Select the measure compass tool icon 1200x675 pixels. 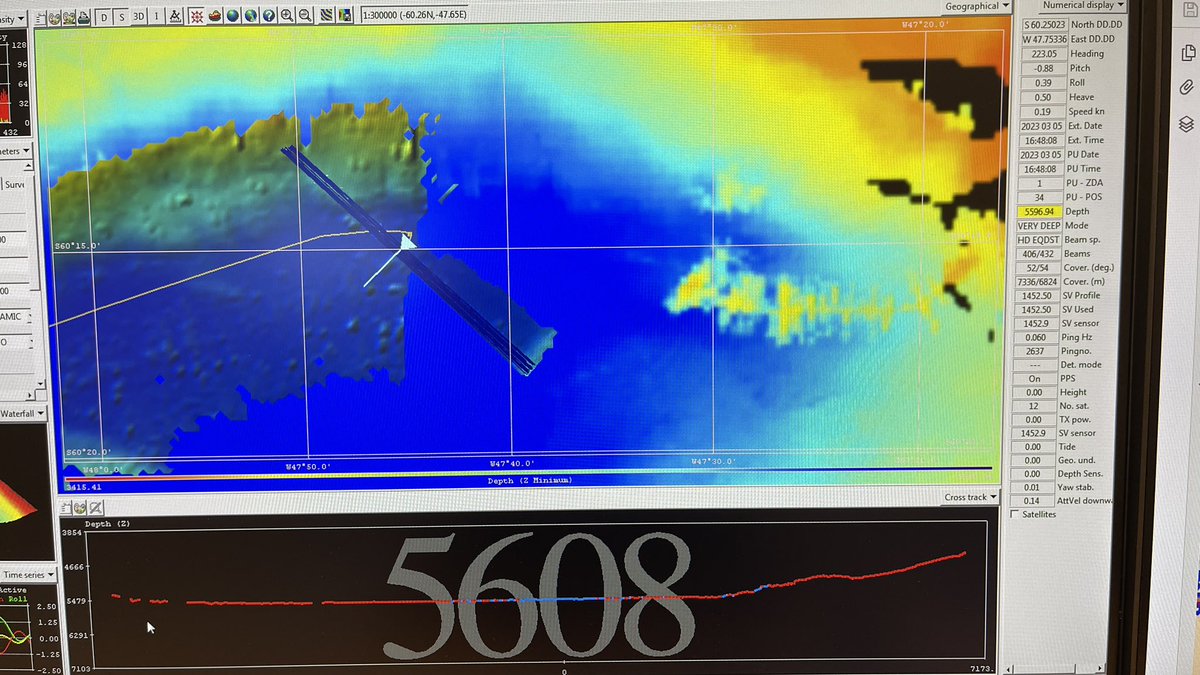pyautogui.click(x=175, y=17)
